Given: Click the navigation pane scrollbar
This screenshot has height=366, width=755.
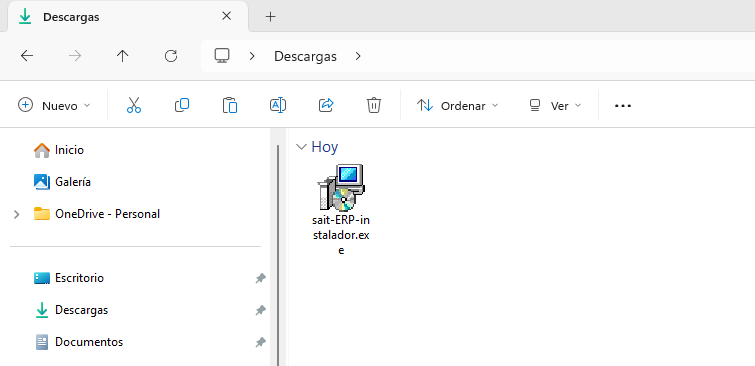Looking at the screenshot, I should pos(277,255).
